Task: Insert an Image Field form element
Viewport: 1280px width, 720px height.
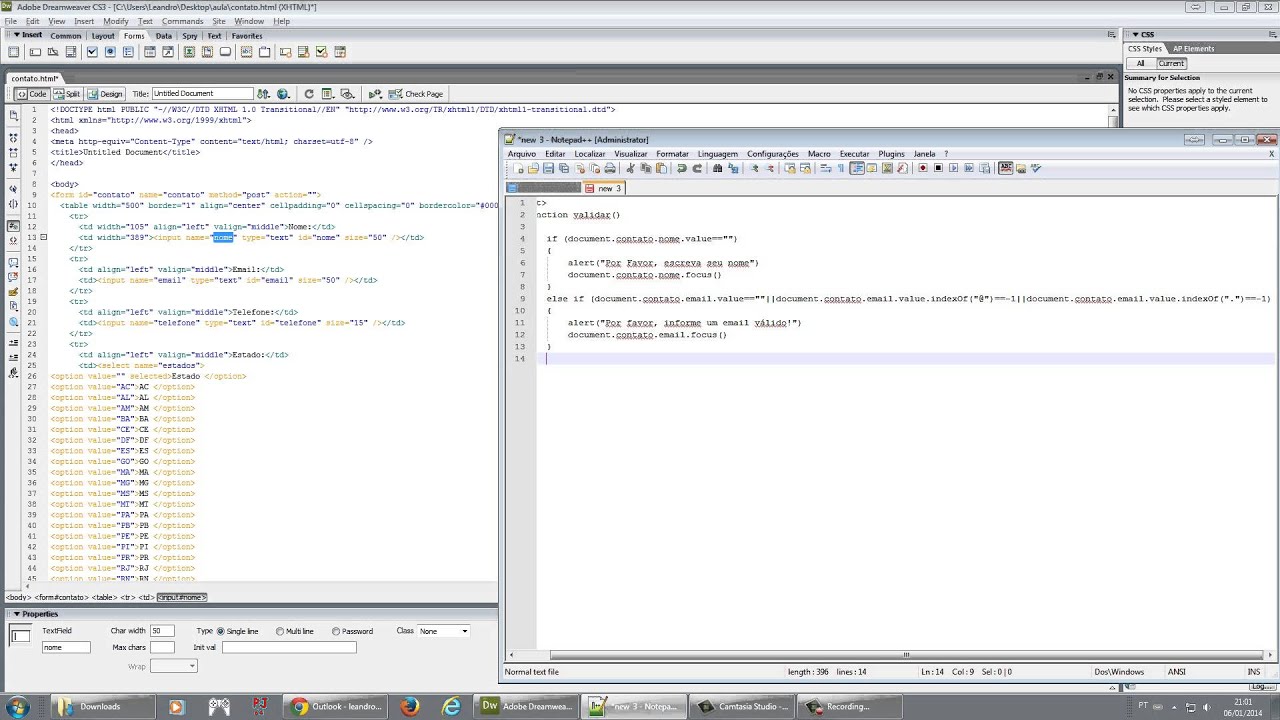Action: tap(189, 52)
